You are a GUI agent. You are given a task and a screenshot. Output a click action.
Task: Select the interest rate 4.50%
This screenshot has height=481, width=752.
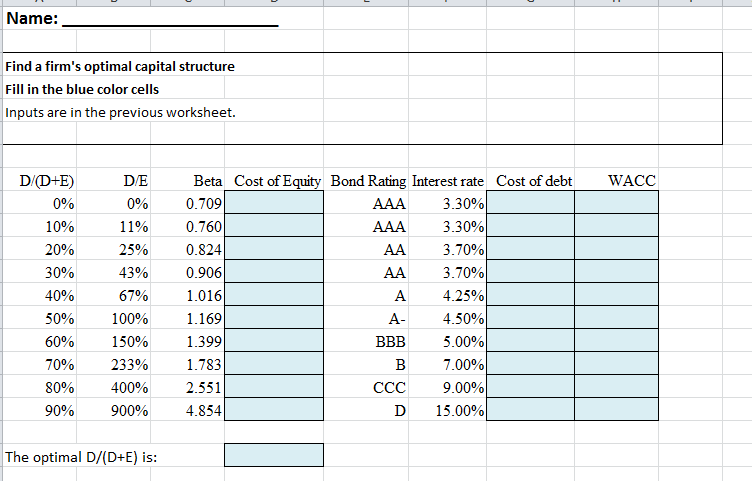pos(463,318)
